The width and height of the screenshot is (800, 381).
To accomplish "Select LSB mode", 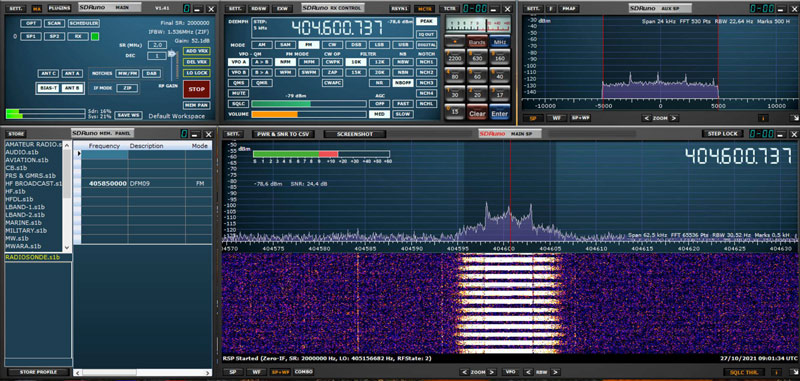I will (x=379, y=45).
